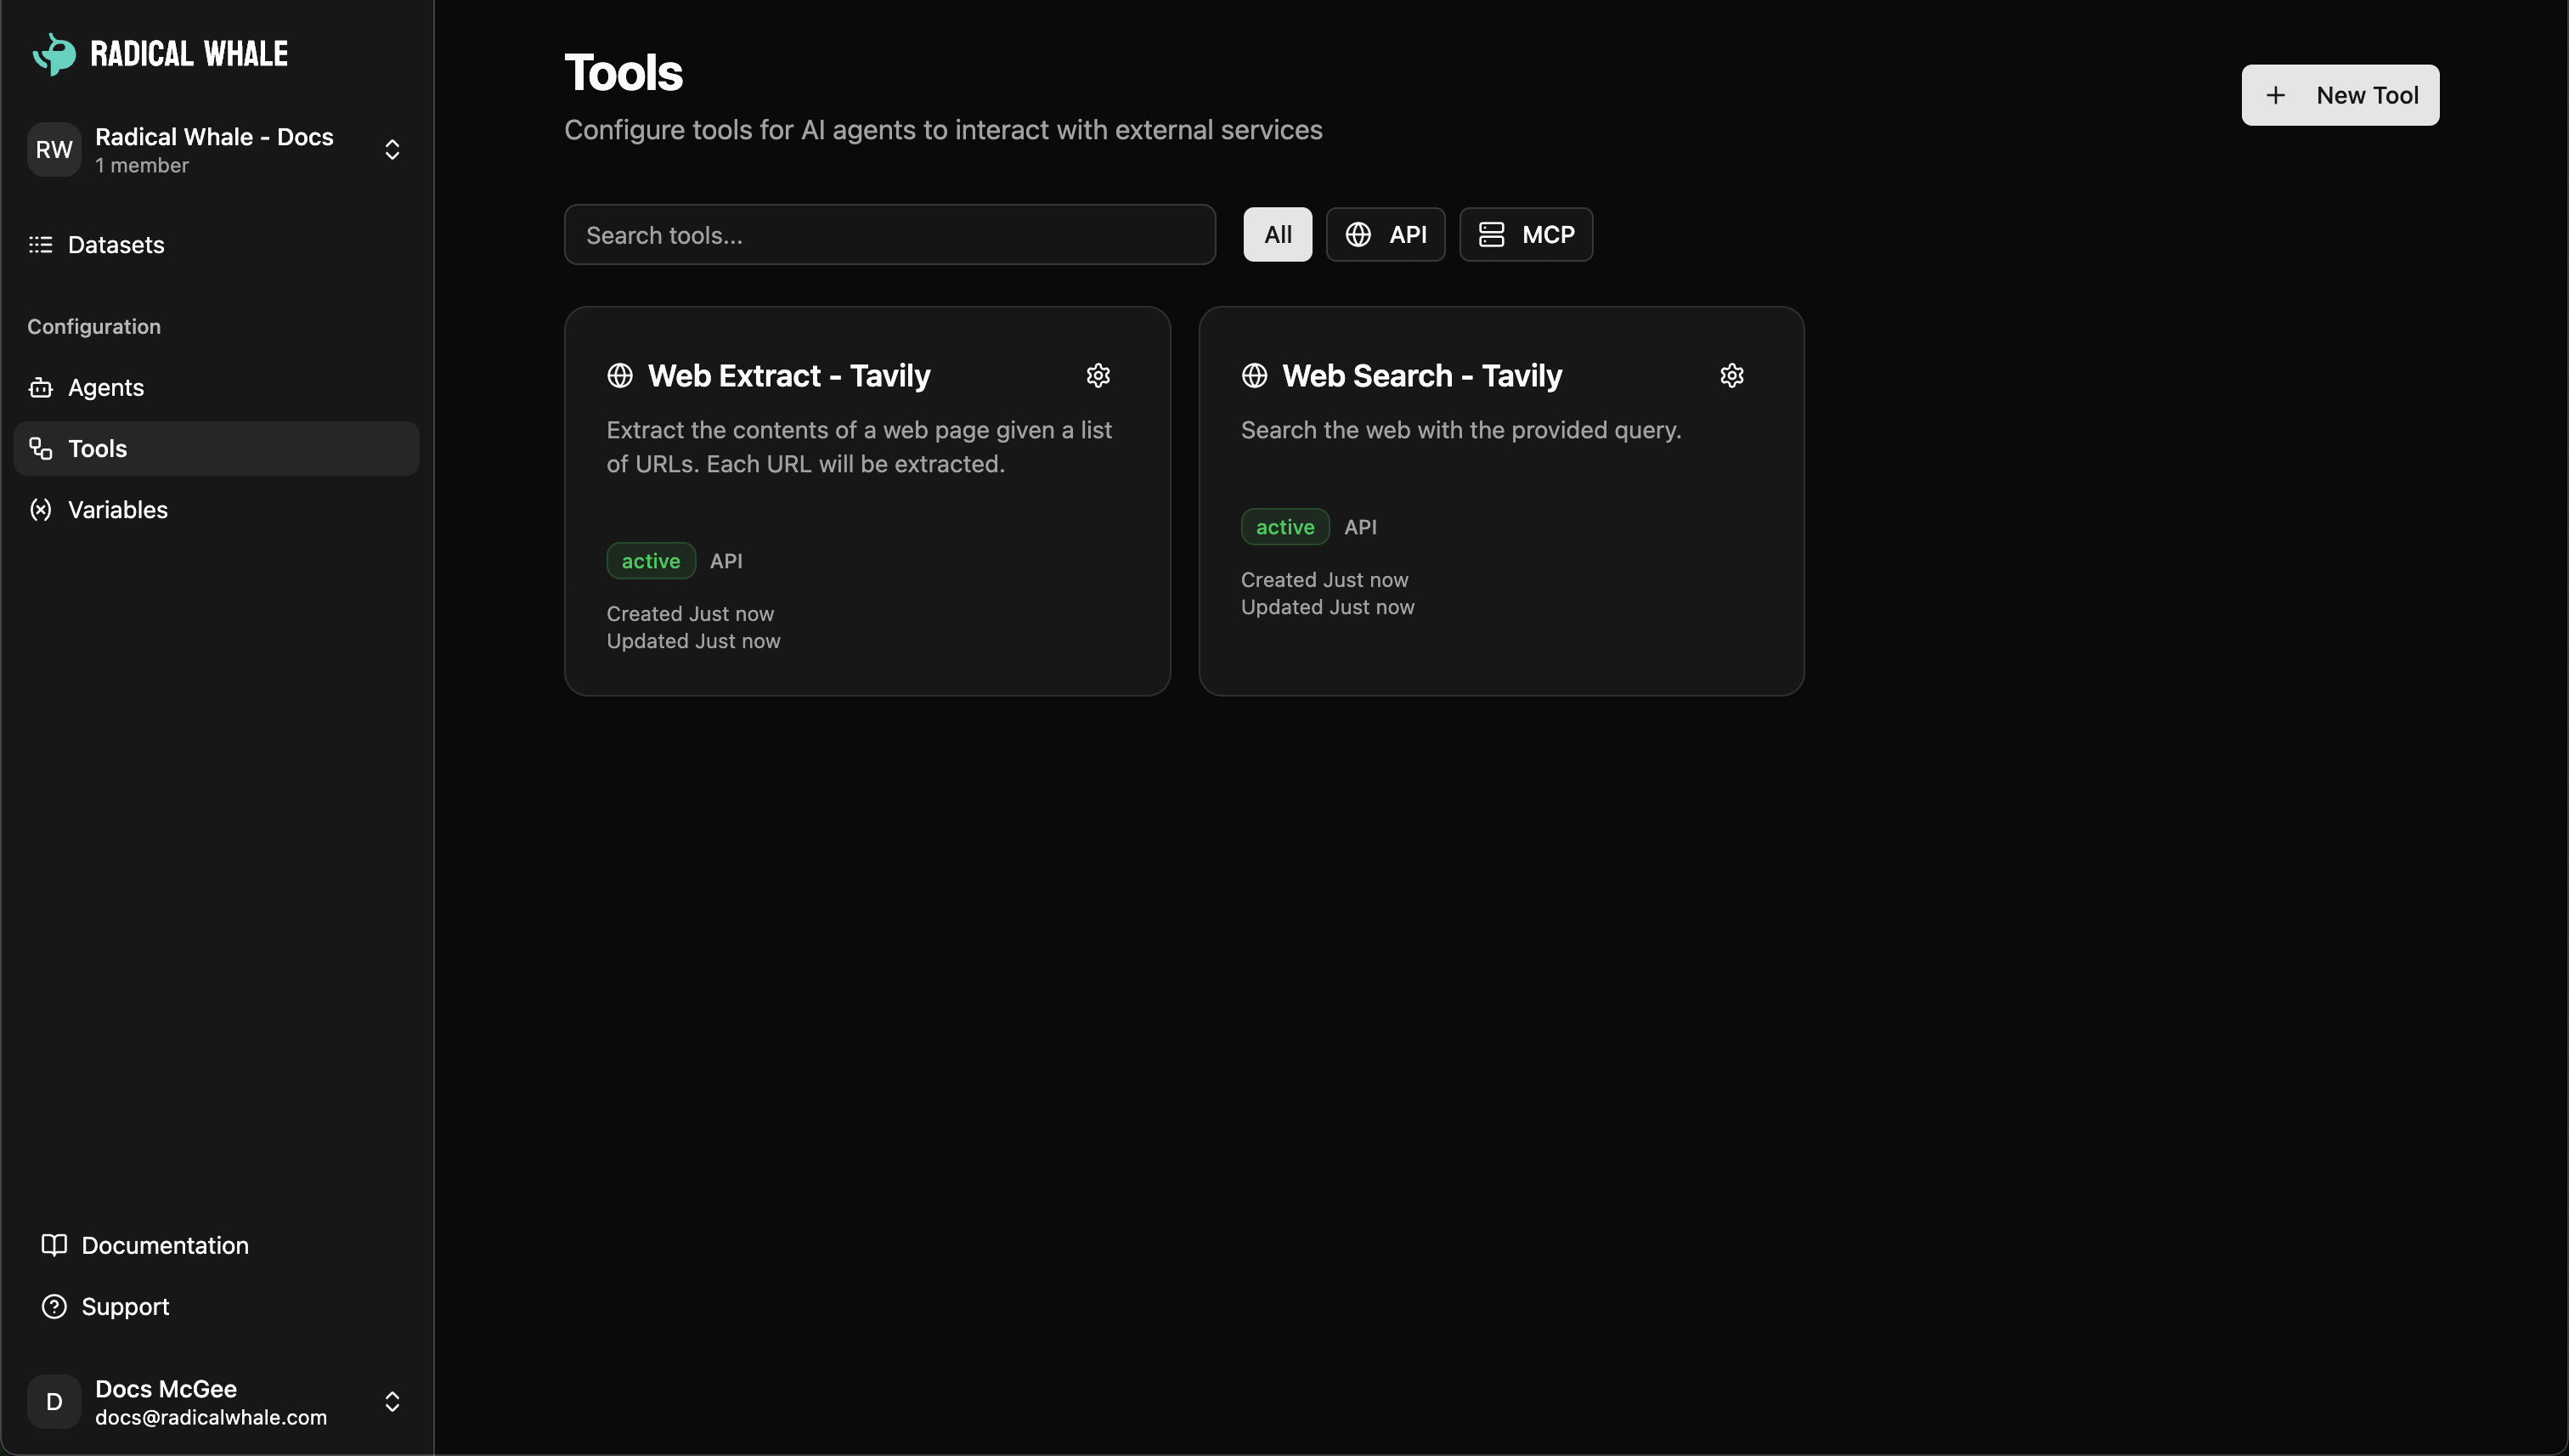2569x1456 pixels.
Task: Toggle the API filter on
Action: (1386, 234)
